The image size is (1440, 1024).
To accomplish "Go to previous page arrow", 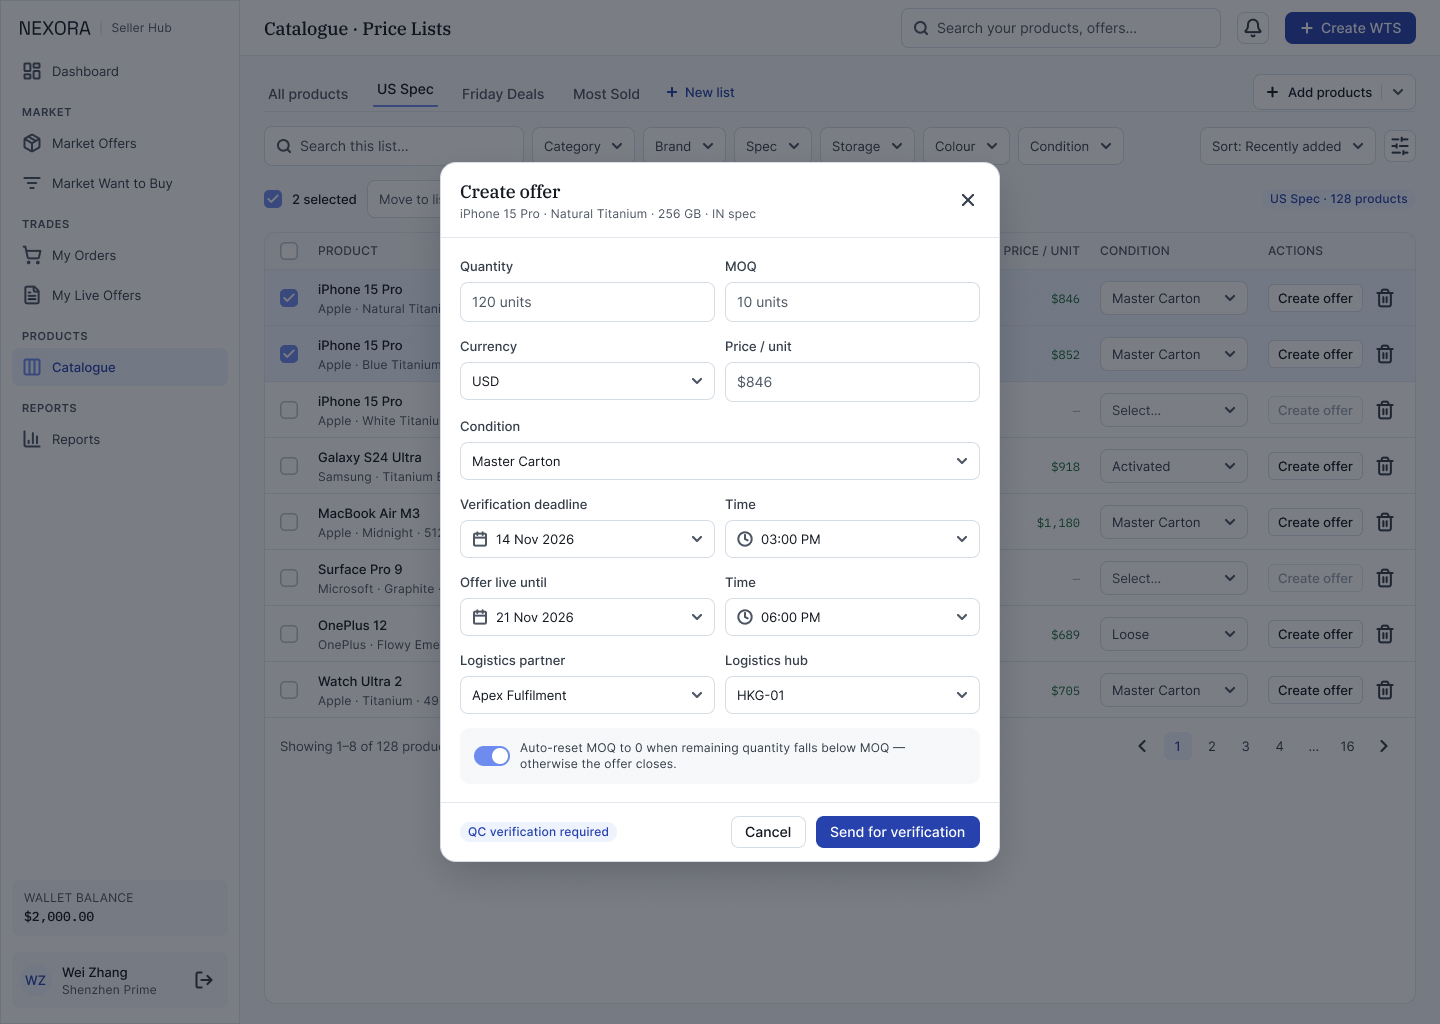I will point(1142,746).
